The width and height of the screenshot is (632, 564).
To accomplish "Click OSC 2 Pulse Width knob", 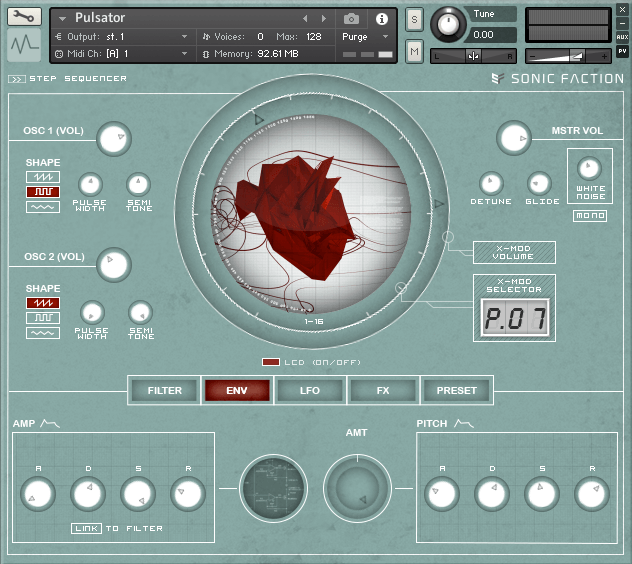I will 92,312.
